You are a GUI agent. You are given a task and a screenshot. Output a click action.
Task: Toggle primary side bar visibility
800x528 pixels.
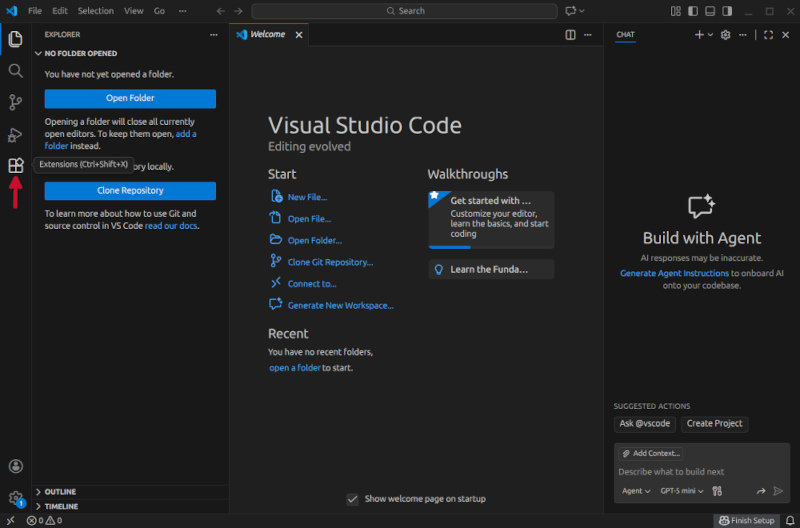tap(692, 11)
